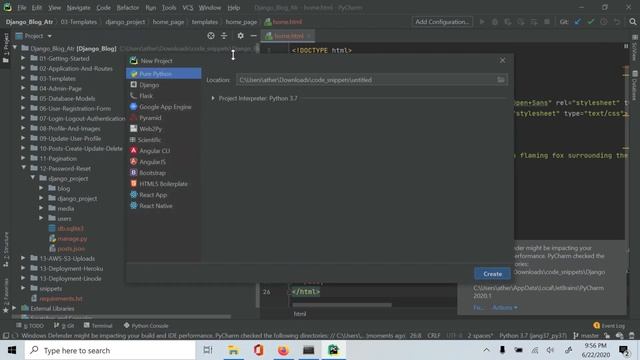Select Pure Python project type
This screenshot has height=360, width=640.
pyautogui.click(x=164, y=74)
